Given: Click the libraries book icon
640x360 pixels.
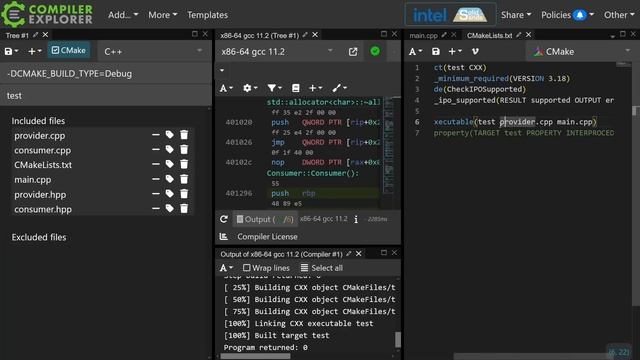Looking at the screenshot, I should [296, 88].
